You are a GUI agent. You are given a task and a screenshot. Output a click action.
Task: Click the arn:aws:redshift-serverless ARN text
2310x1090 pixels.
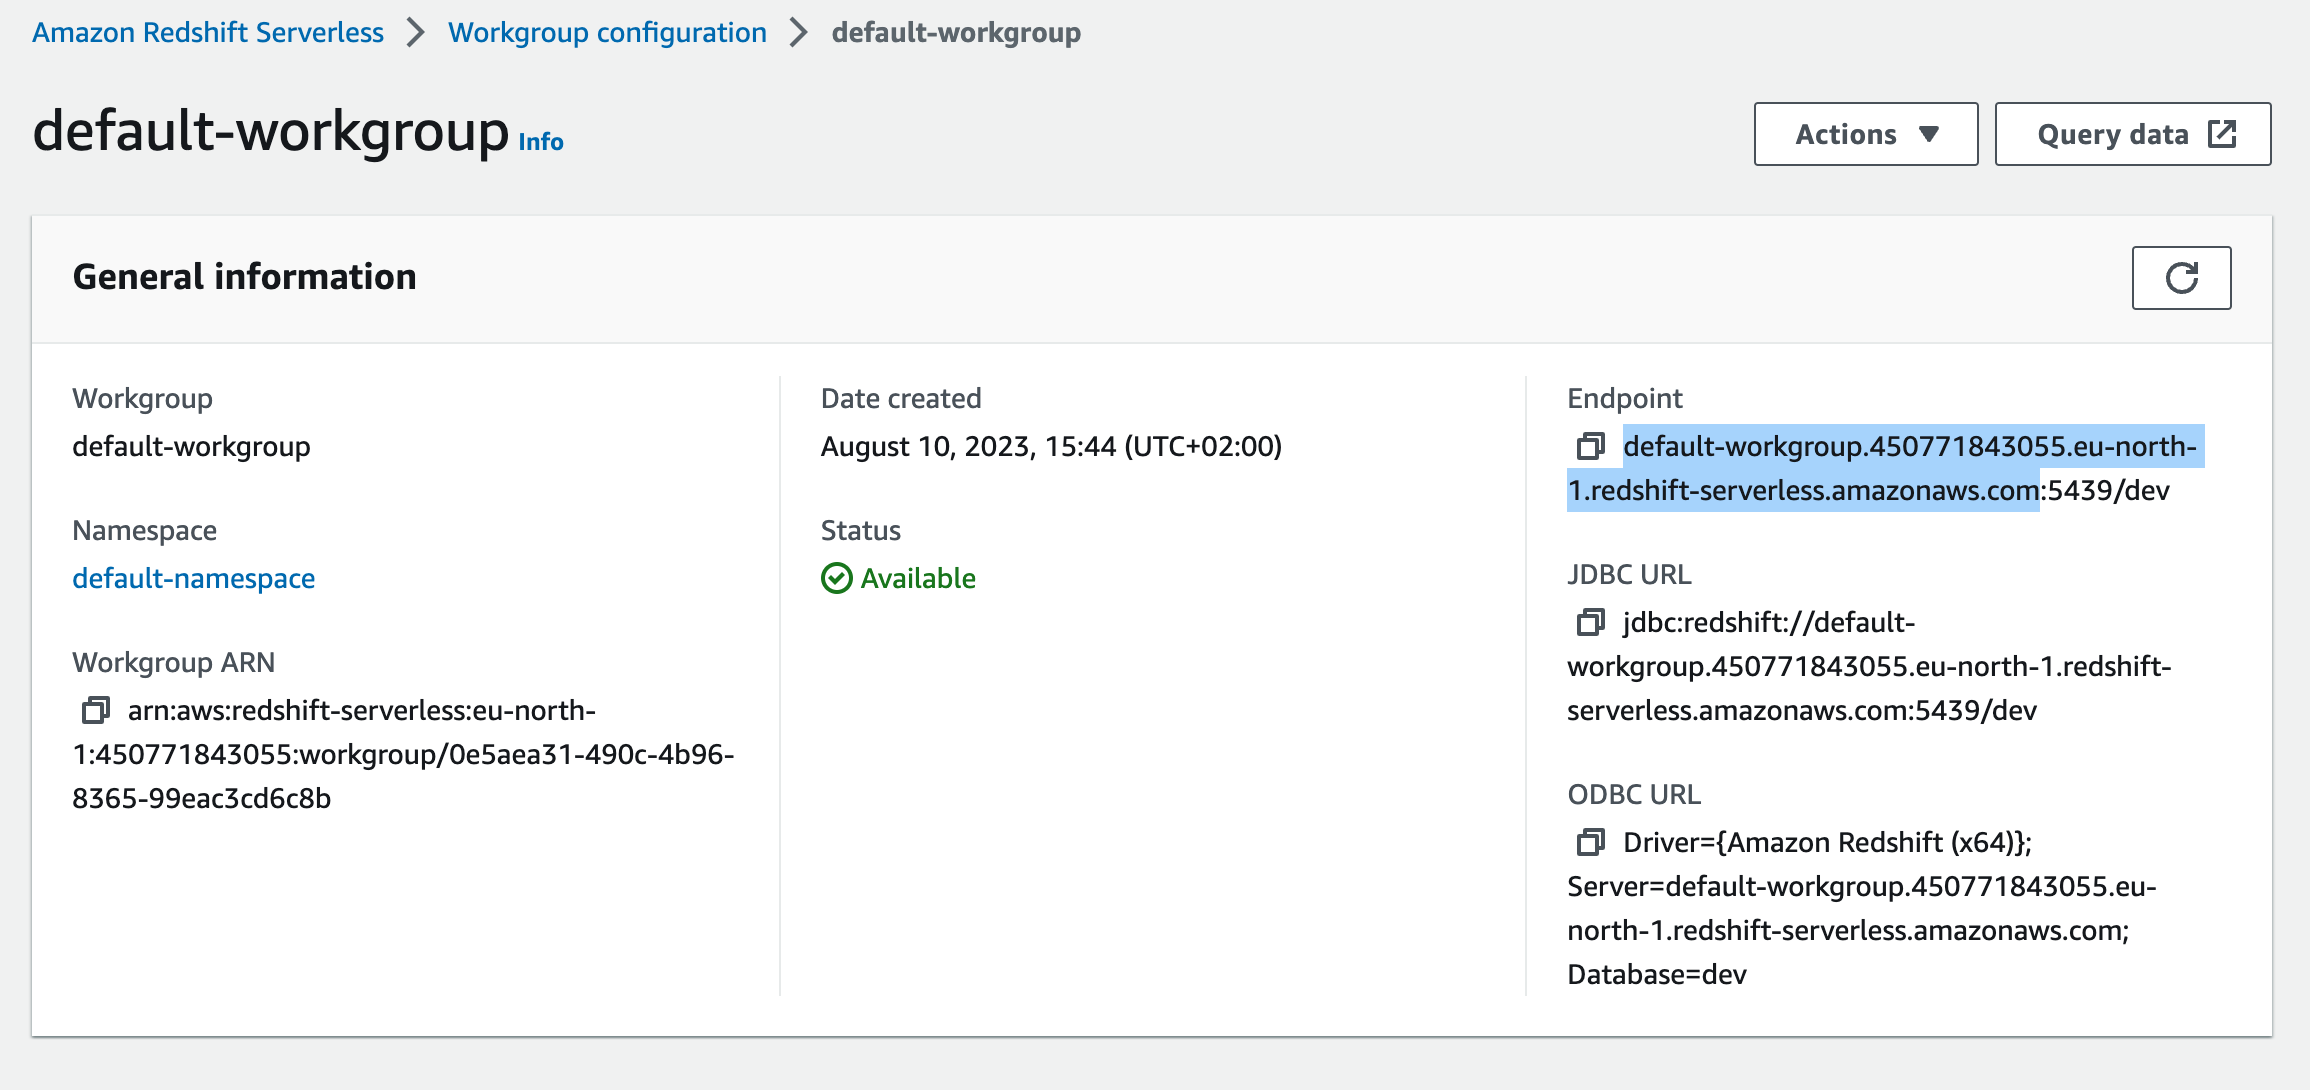[x=403, y=754]
